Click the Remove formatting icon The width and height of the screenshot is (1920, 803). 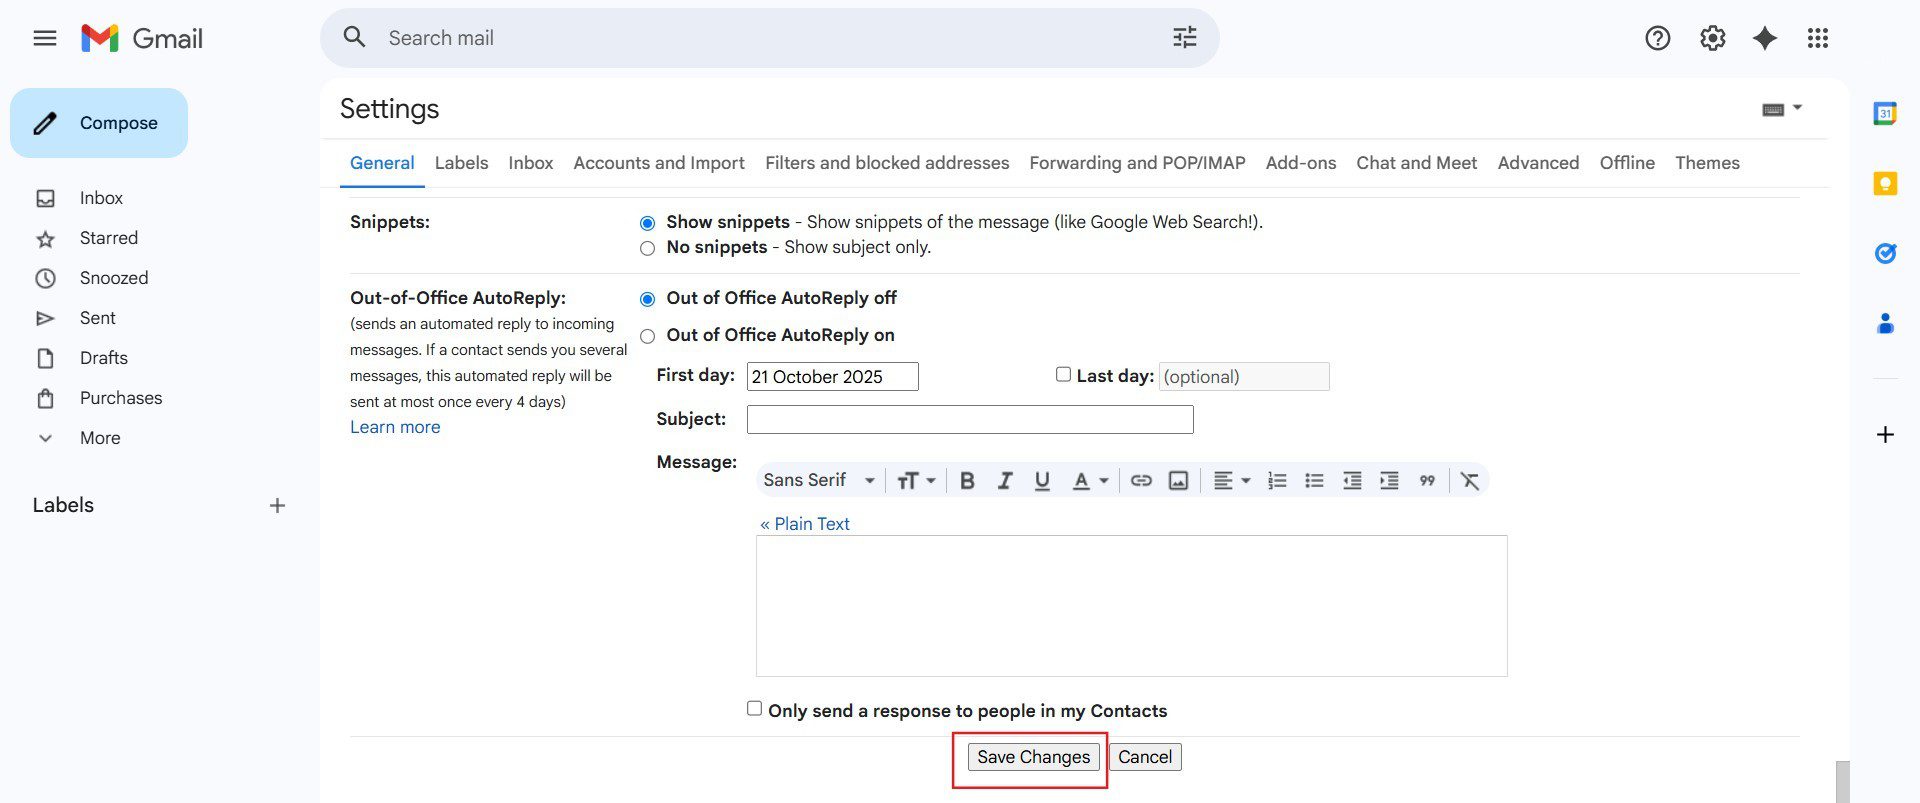pos(1469,481)
